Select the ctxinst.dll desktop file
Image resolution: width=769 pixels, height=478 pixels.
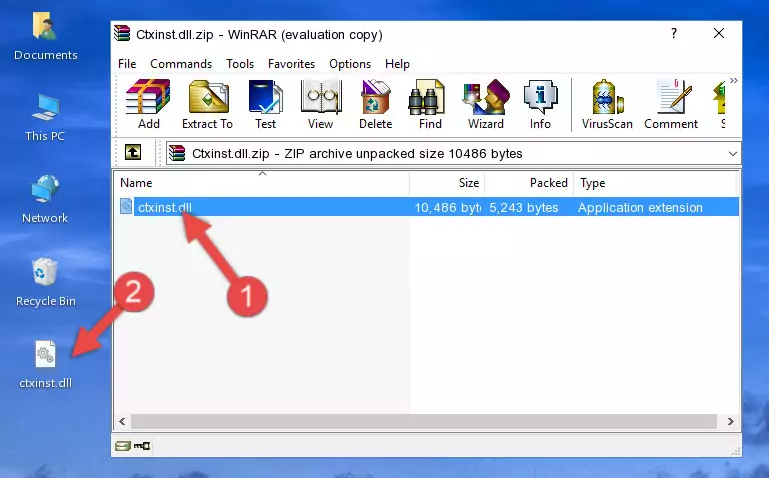pyautogui.click(x=46, y=365)
